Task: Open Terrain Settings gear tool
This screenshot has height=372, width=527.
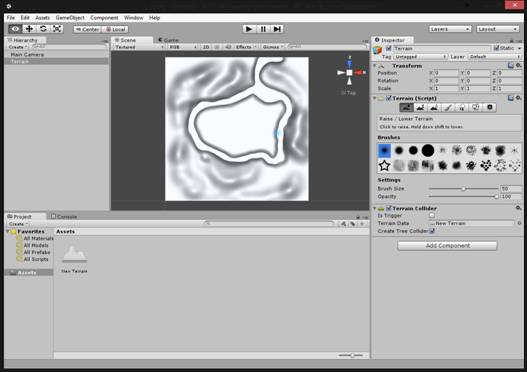Action: coord(490,108)
